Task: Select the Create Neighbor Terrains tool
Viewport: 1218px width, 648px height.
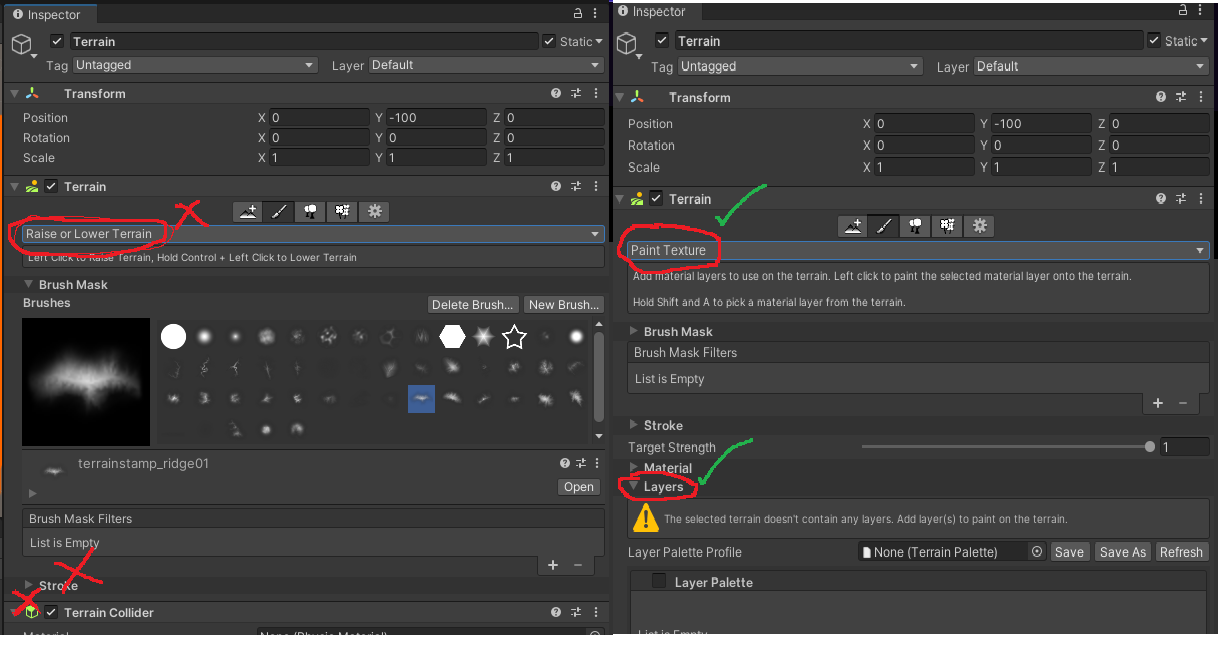Action: [x=248, y=211]
